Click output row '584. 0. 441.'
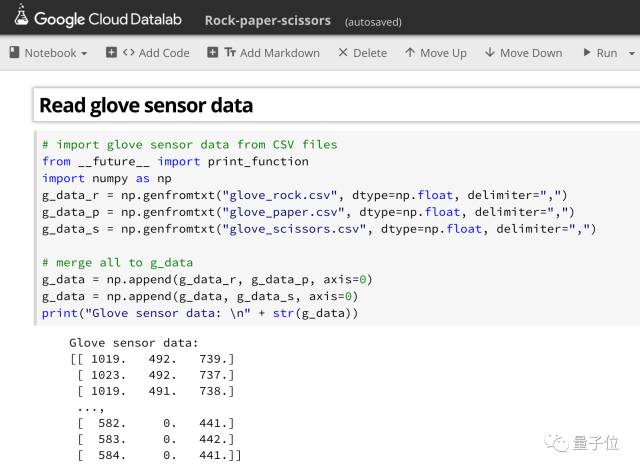640x471 pixels. pos(159,455)
